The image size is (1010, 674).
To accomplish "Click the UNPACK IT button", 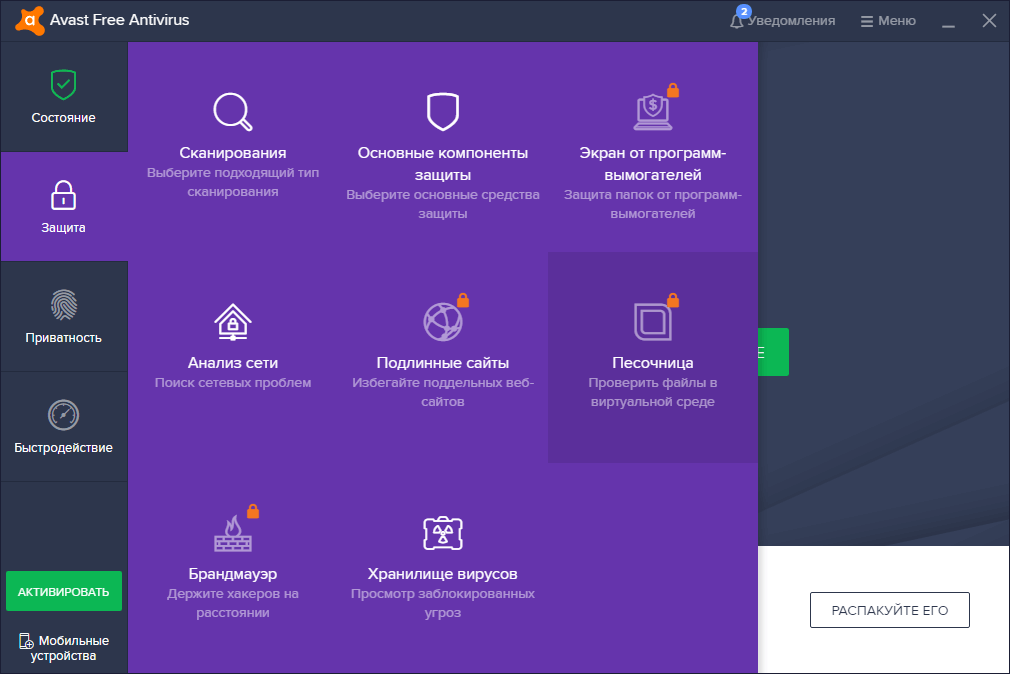I will pyautogui.click(x=889, y=610).
